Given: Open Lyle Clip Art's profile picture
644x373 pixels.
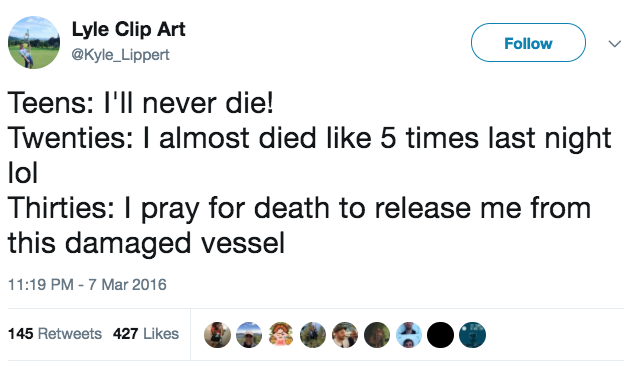Looking at the screenshot, I should [x=34, y=43].
